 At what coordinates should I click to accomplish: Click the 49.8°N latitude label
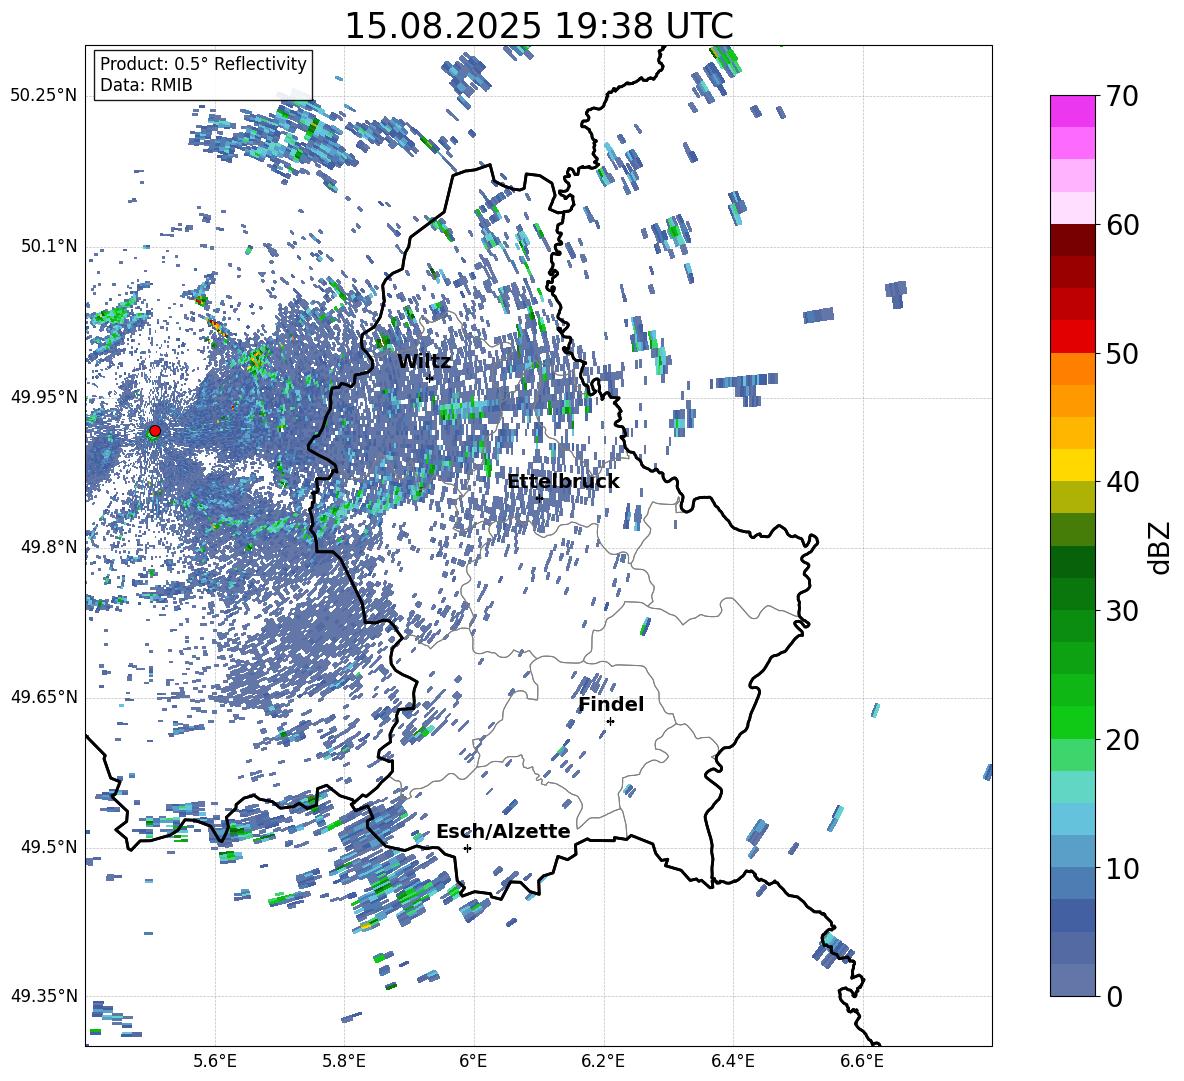click(x=49, y=546)
